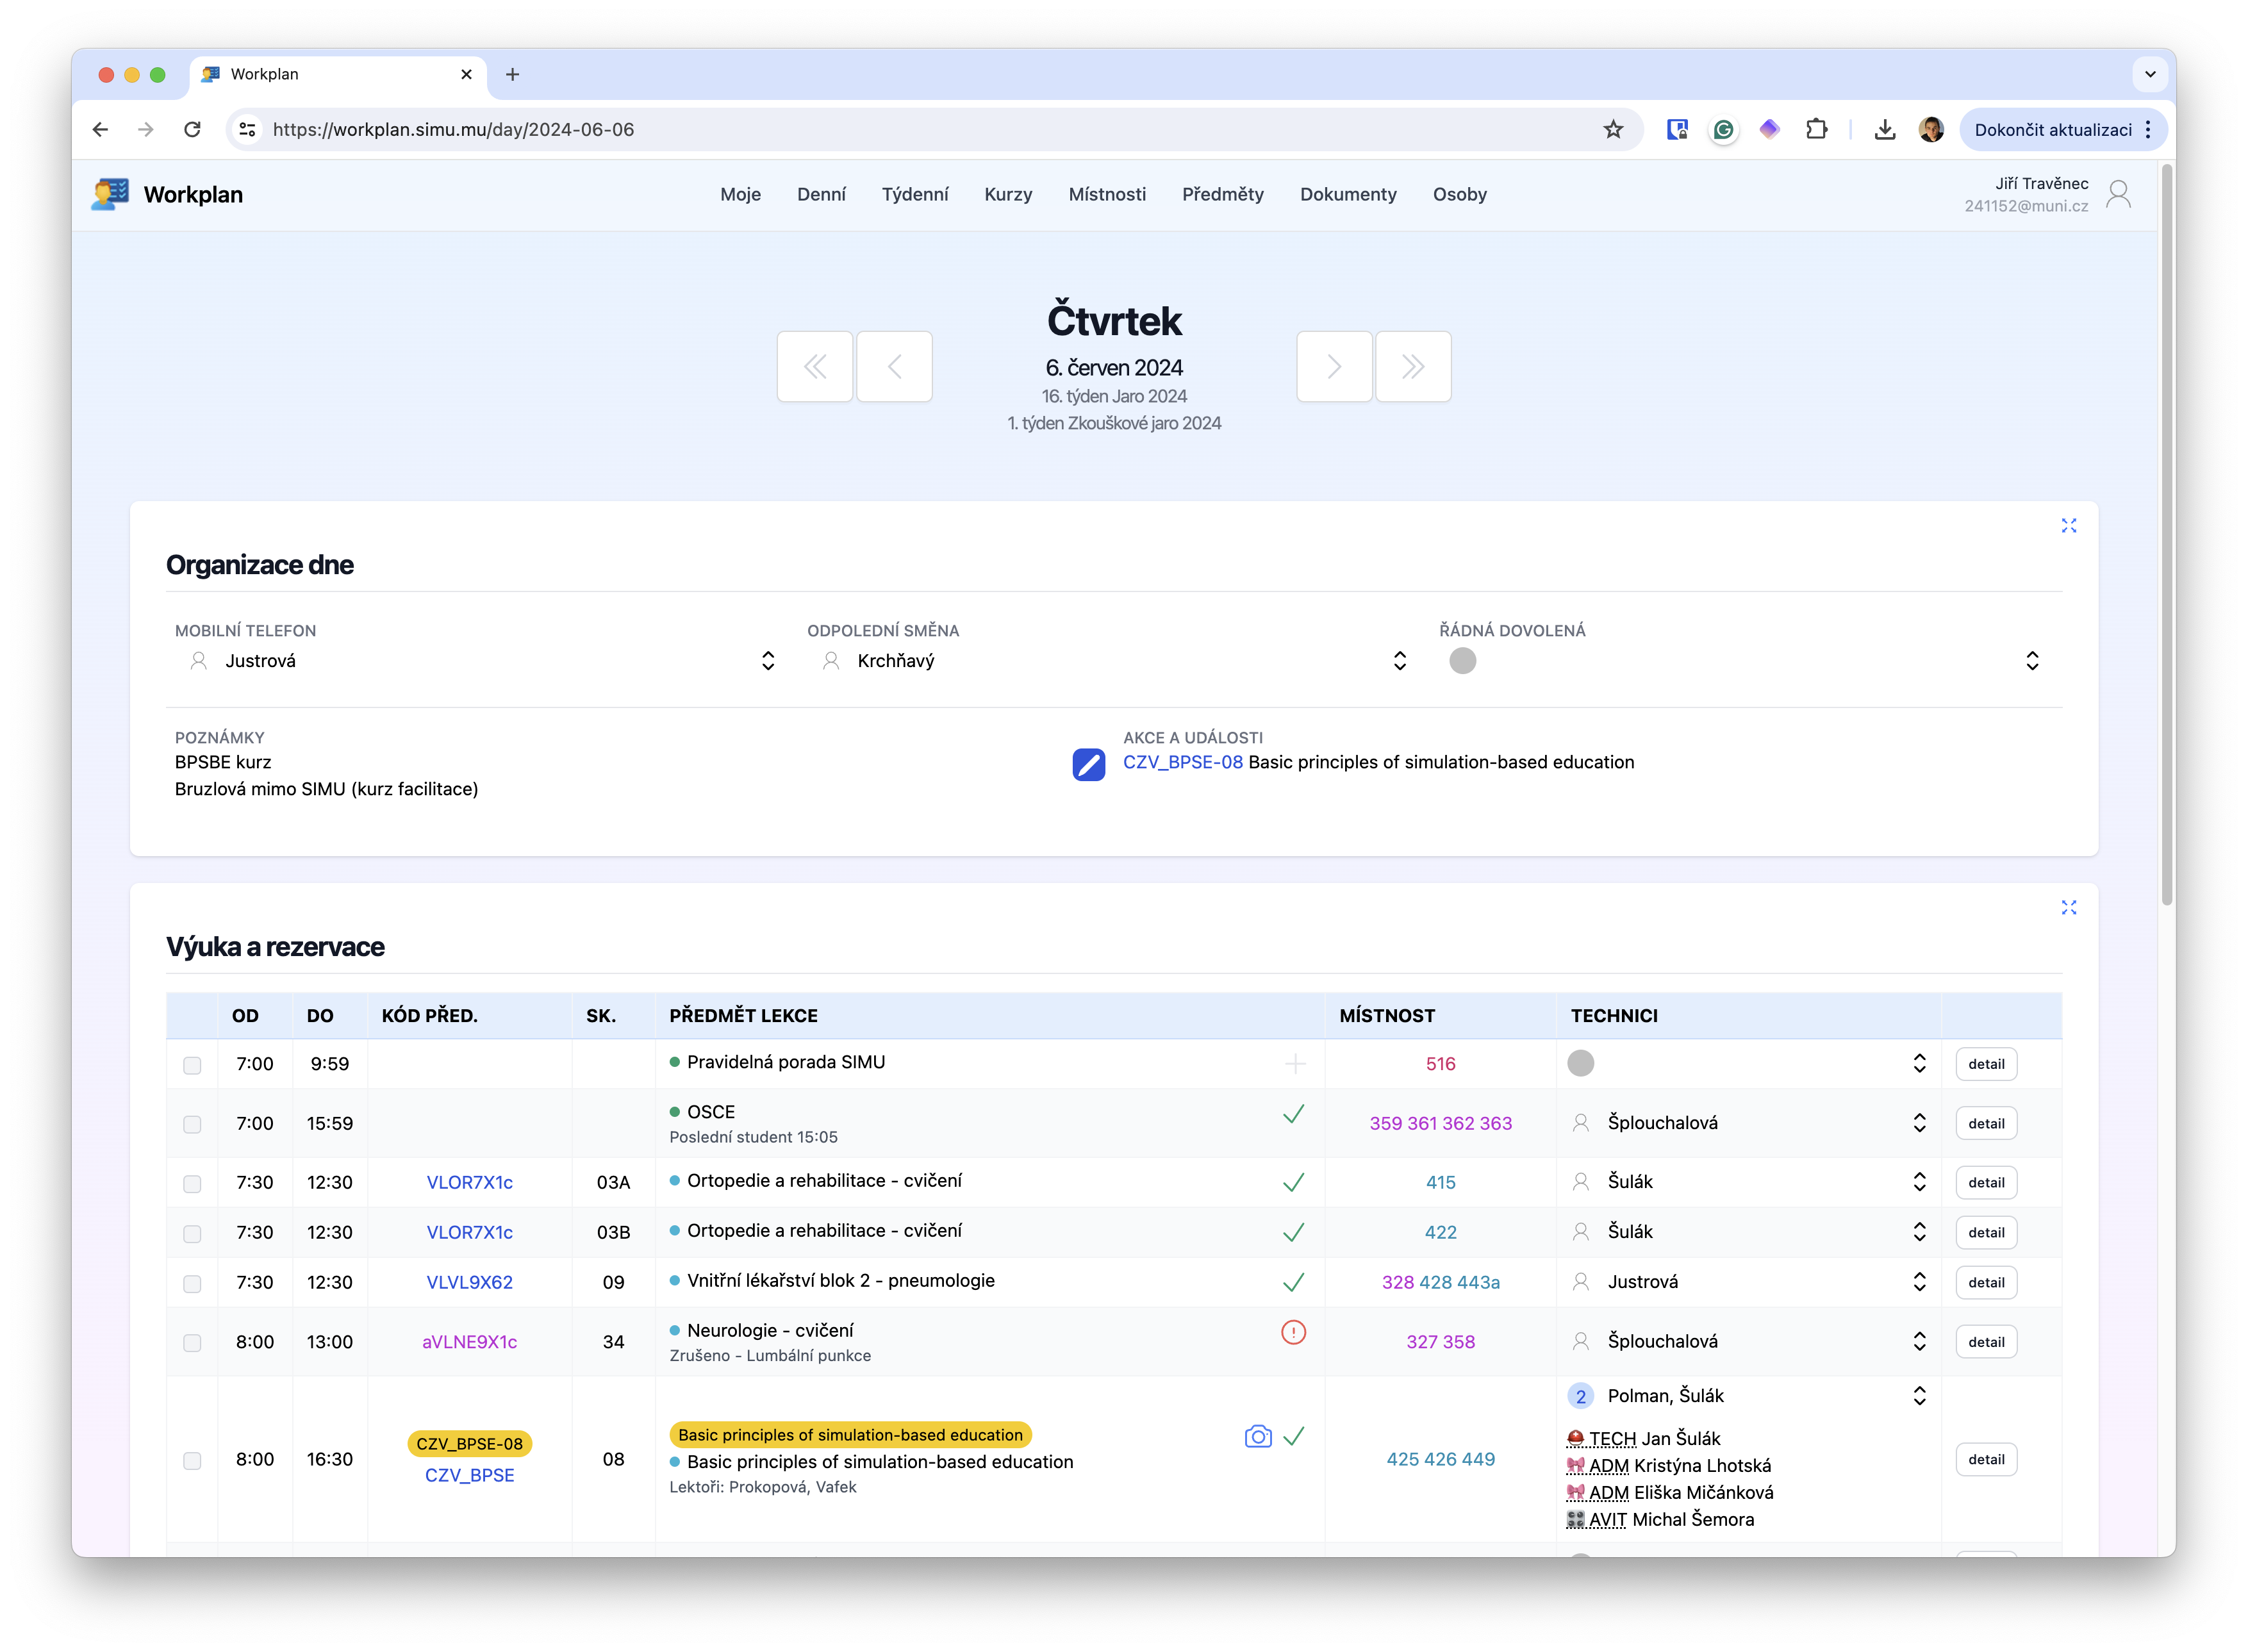Check the Pravidelná porada SIMU row checkbox
2248x1652 pixels.
tap(192, 1065)
